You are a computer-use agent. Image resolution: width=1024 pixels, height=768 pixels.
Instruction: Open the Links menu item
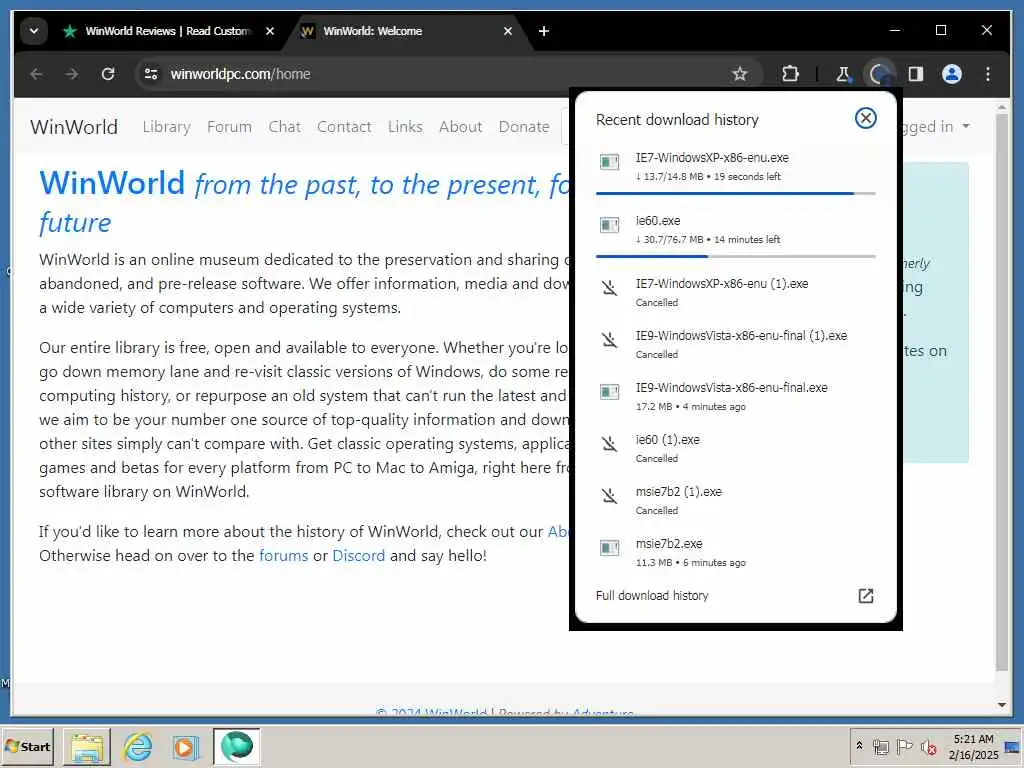tap(405, 127)
